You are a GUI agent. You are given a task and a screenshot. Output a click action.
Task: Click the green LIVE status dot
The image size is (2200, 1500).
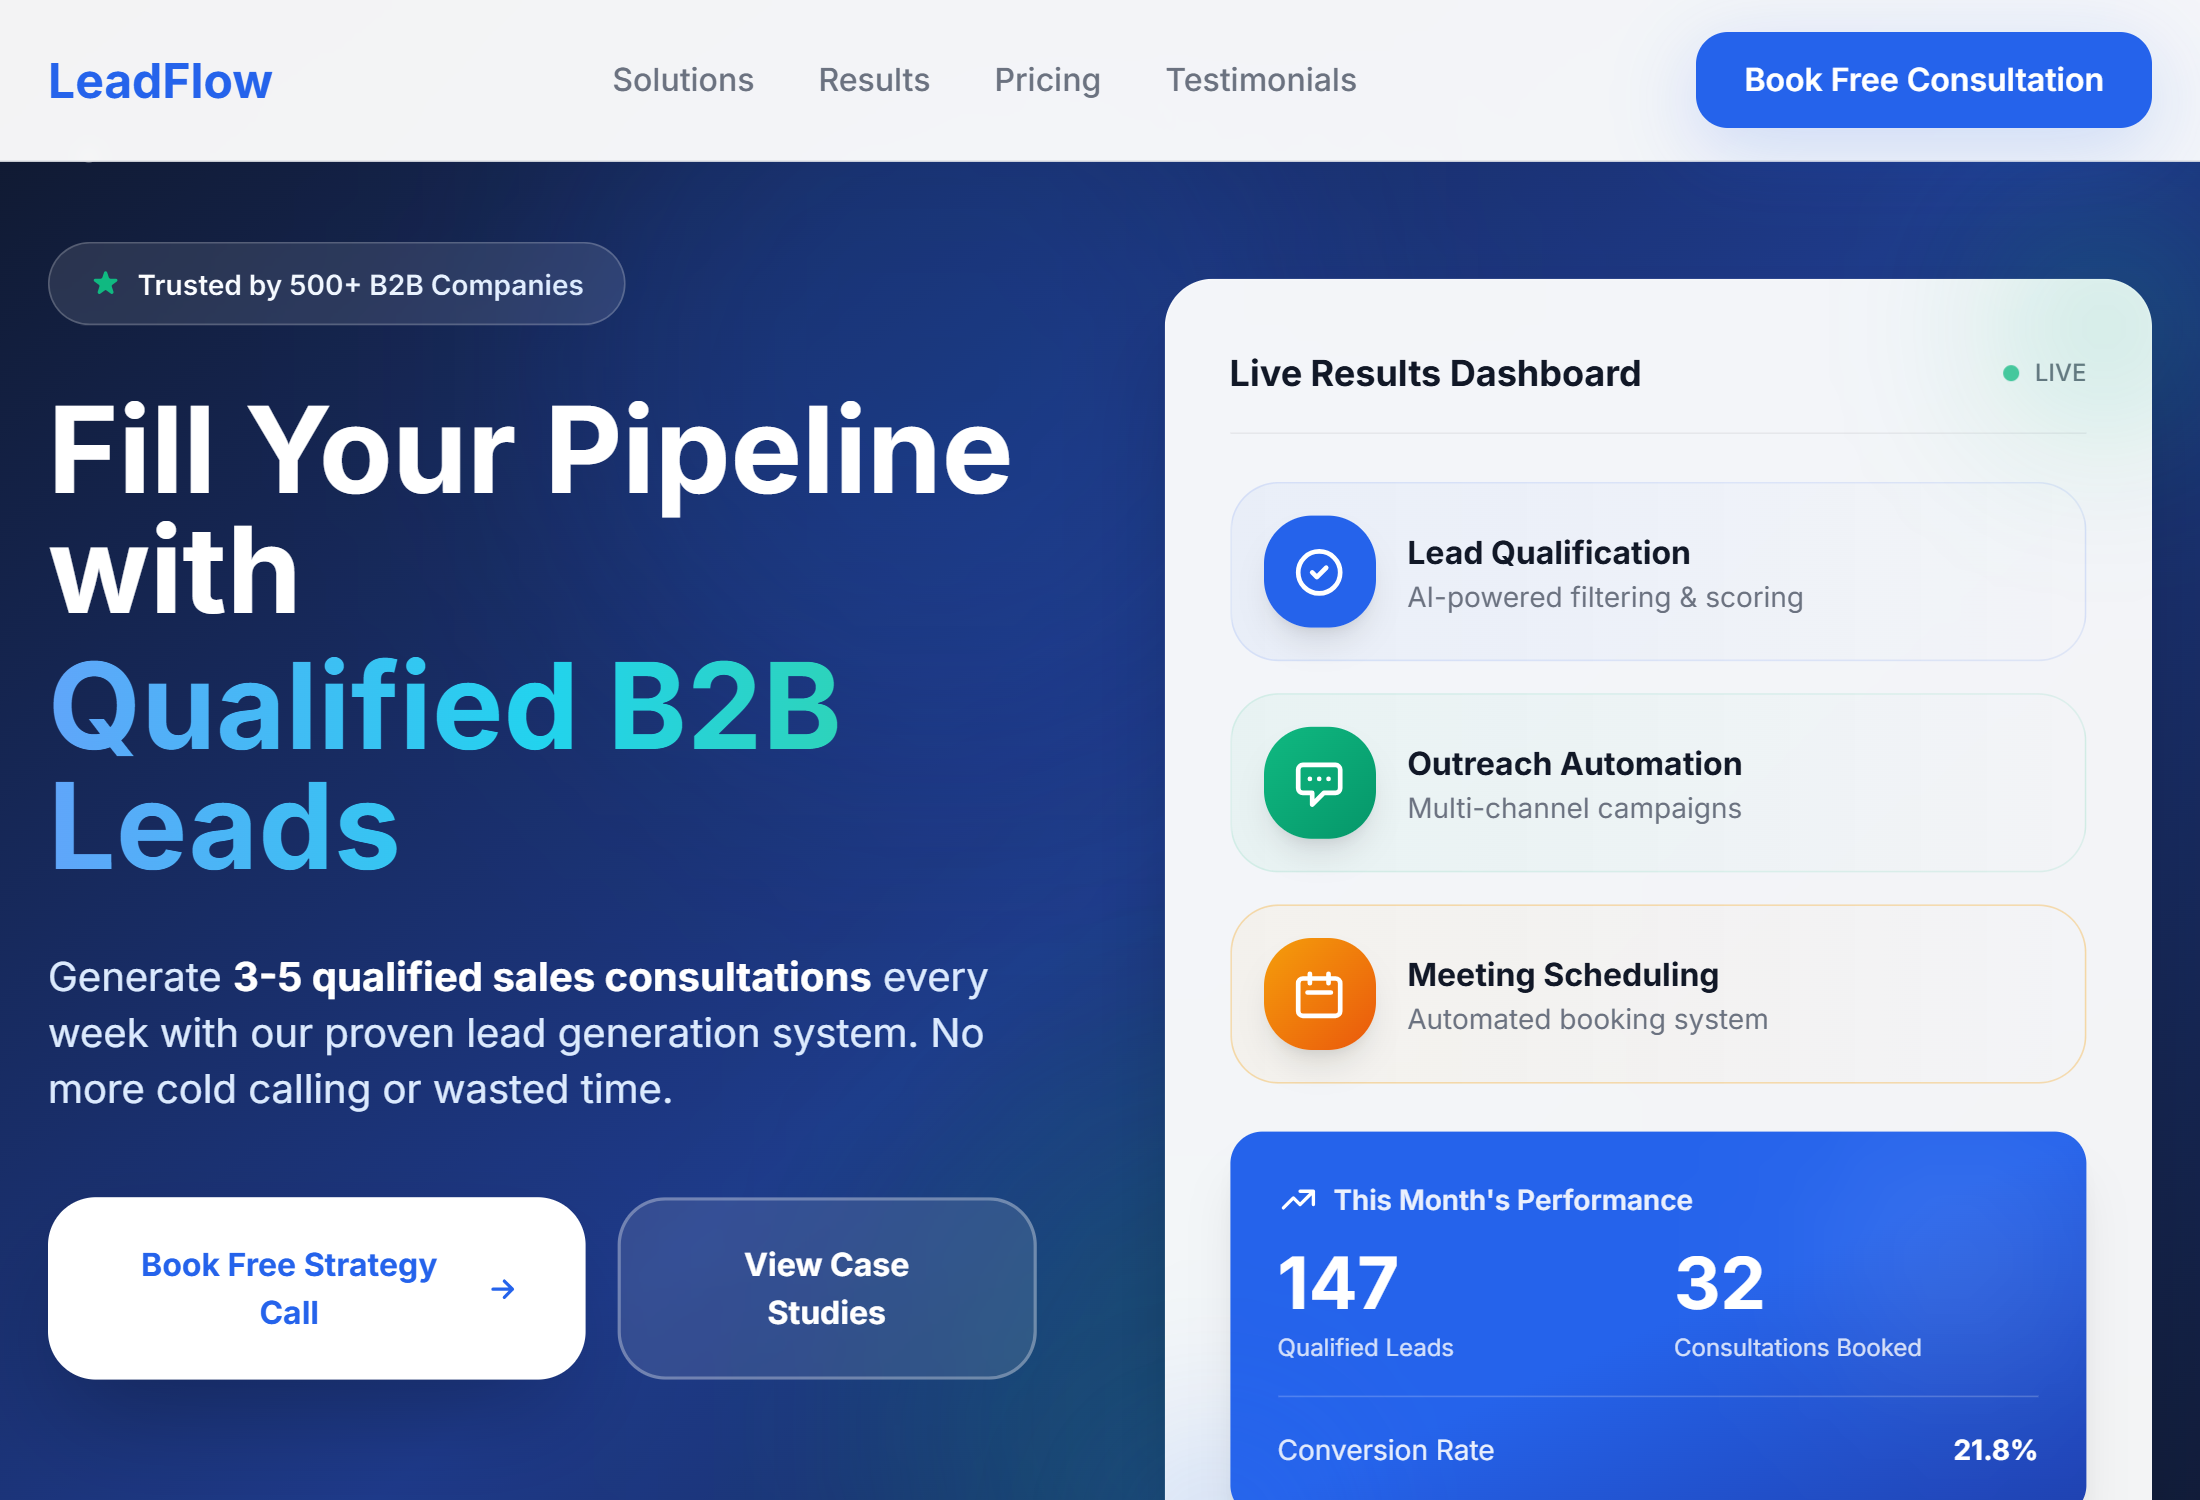click(2011, 373)
